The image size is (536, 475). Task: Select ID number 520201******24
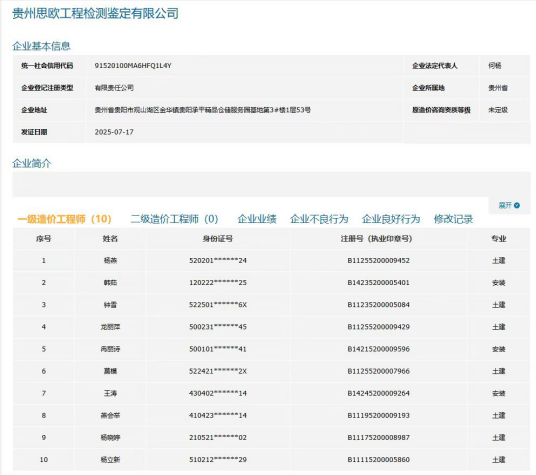(218, 260)
